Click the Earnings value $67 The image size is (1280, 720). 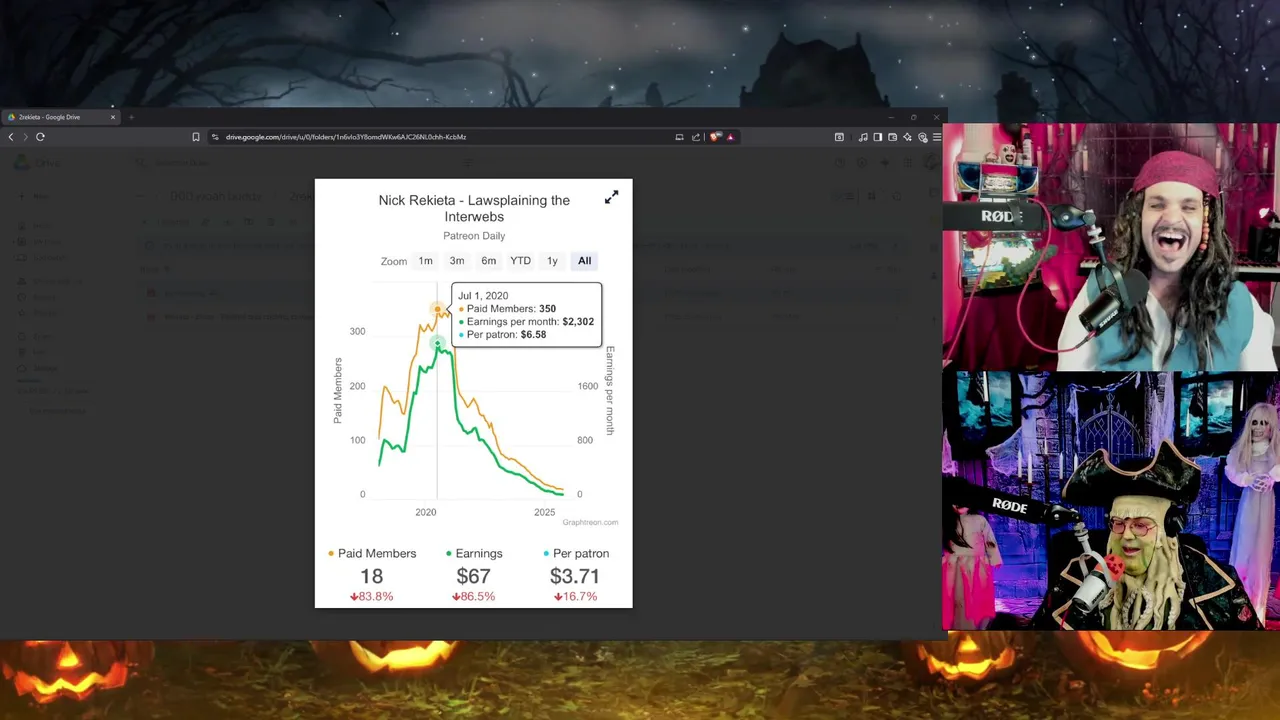[x=473, y=576]
